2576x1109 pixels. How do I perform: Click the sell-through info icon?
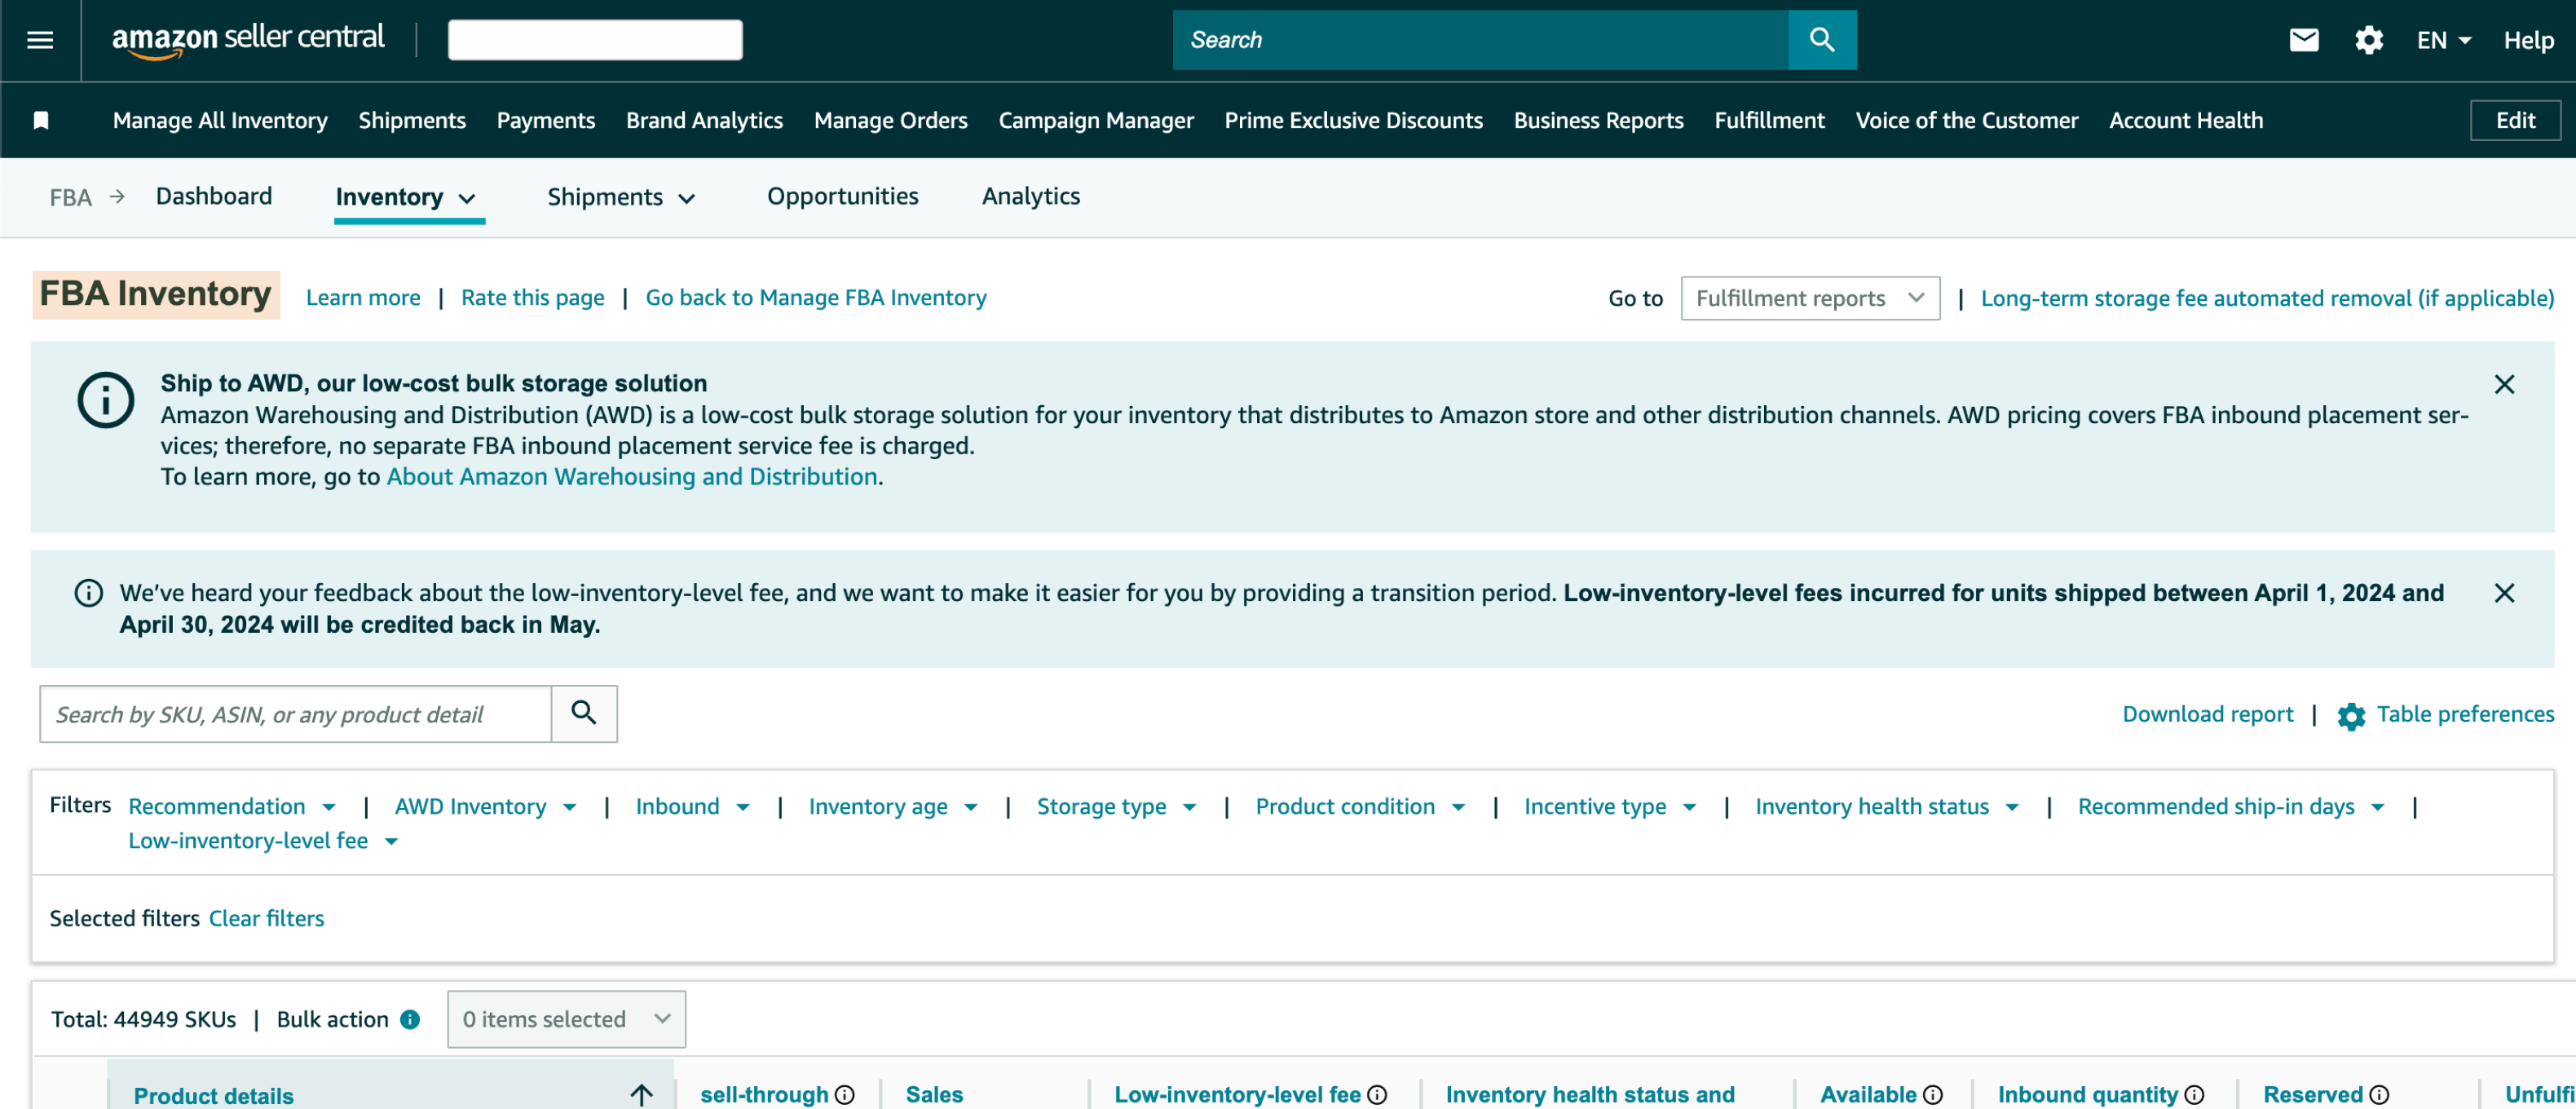tap(845, 1095)
